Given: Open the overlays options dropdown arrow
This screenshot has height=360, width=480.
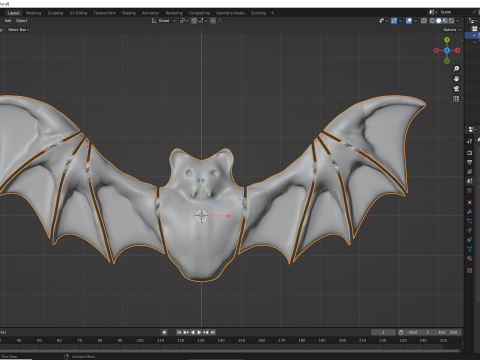Looking at the screenshot, I should 415,21.
